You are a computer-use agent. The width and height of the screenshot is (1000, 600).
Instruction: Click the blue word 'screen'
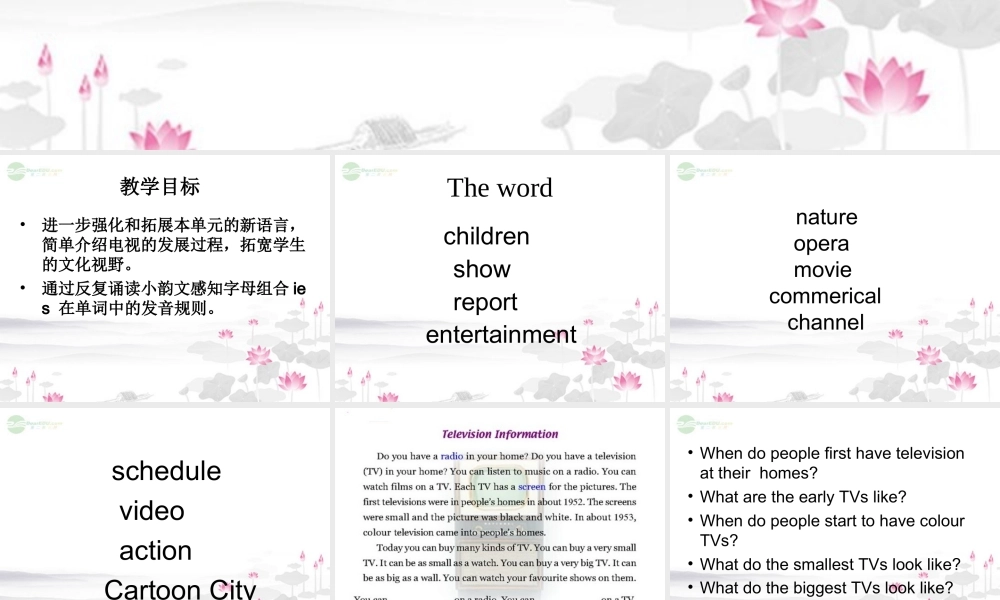[531, 487]
